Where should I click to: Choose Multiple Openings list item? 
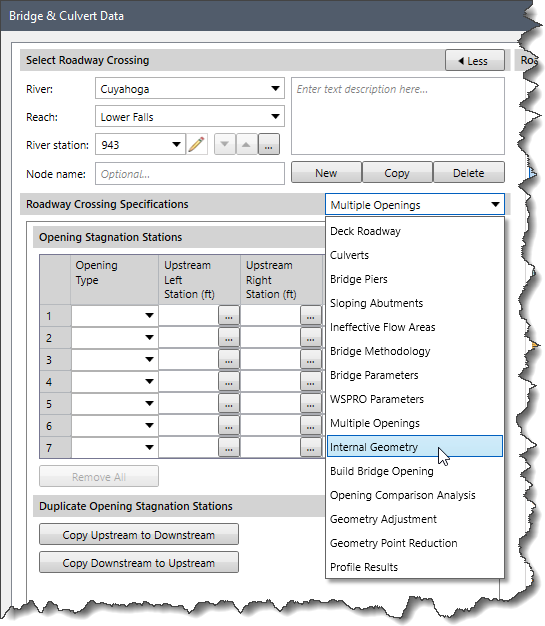pyautogui.click(x=415, y=423)
